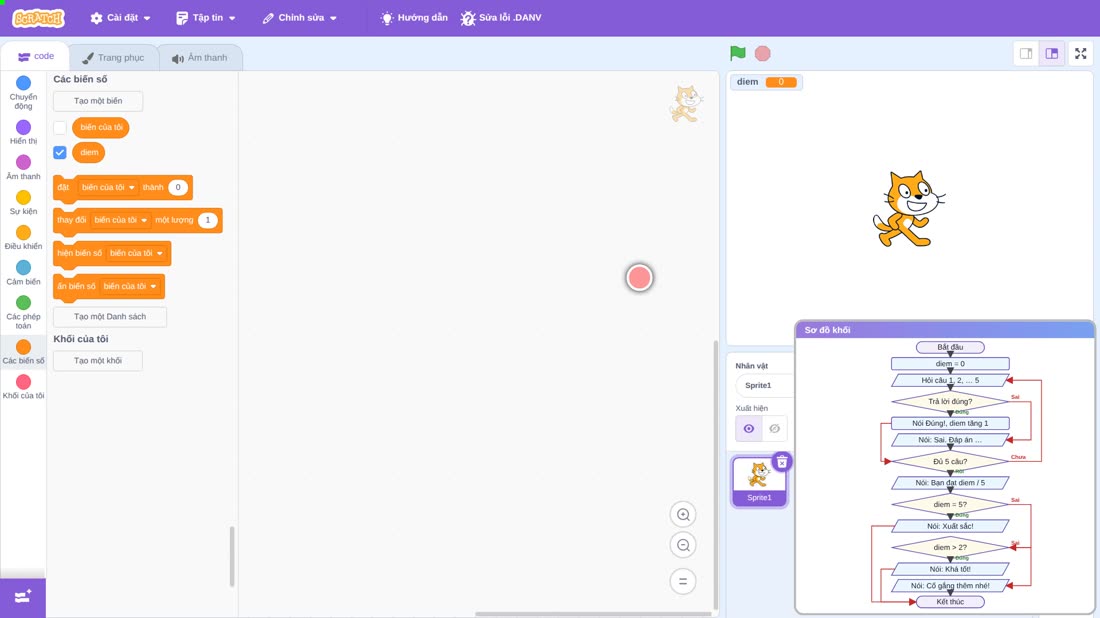
Task: Expand variable dropdown in 'ẩn biến số' block
Action: tap(130, 286)
